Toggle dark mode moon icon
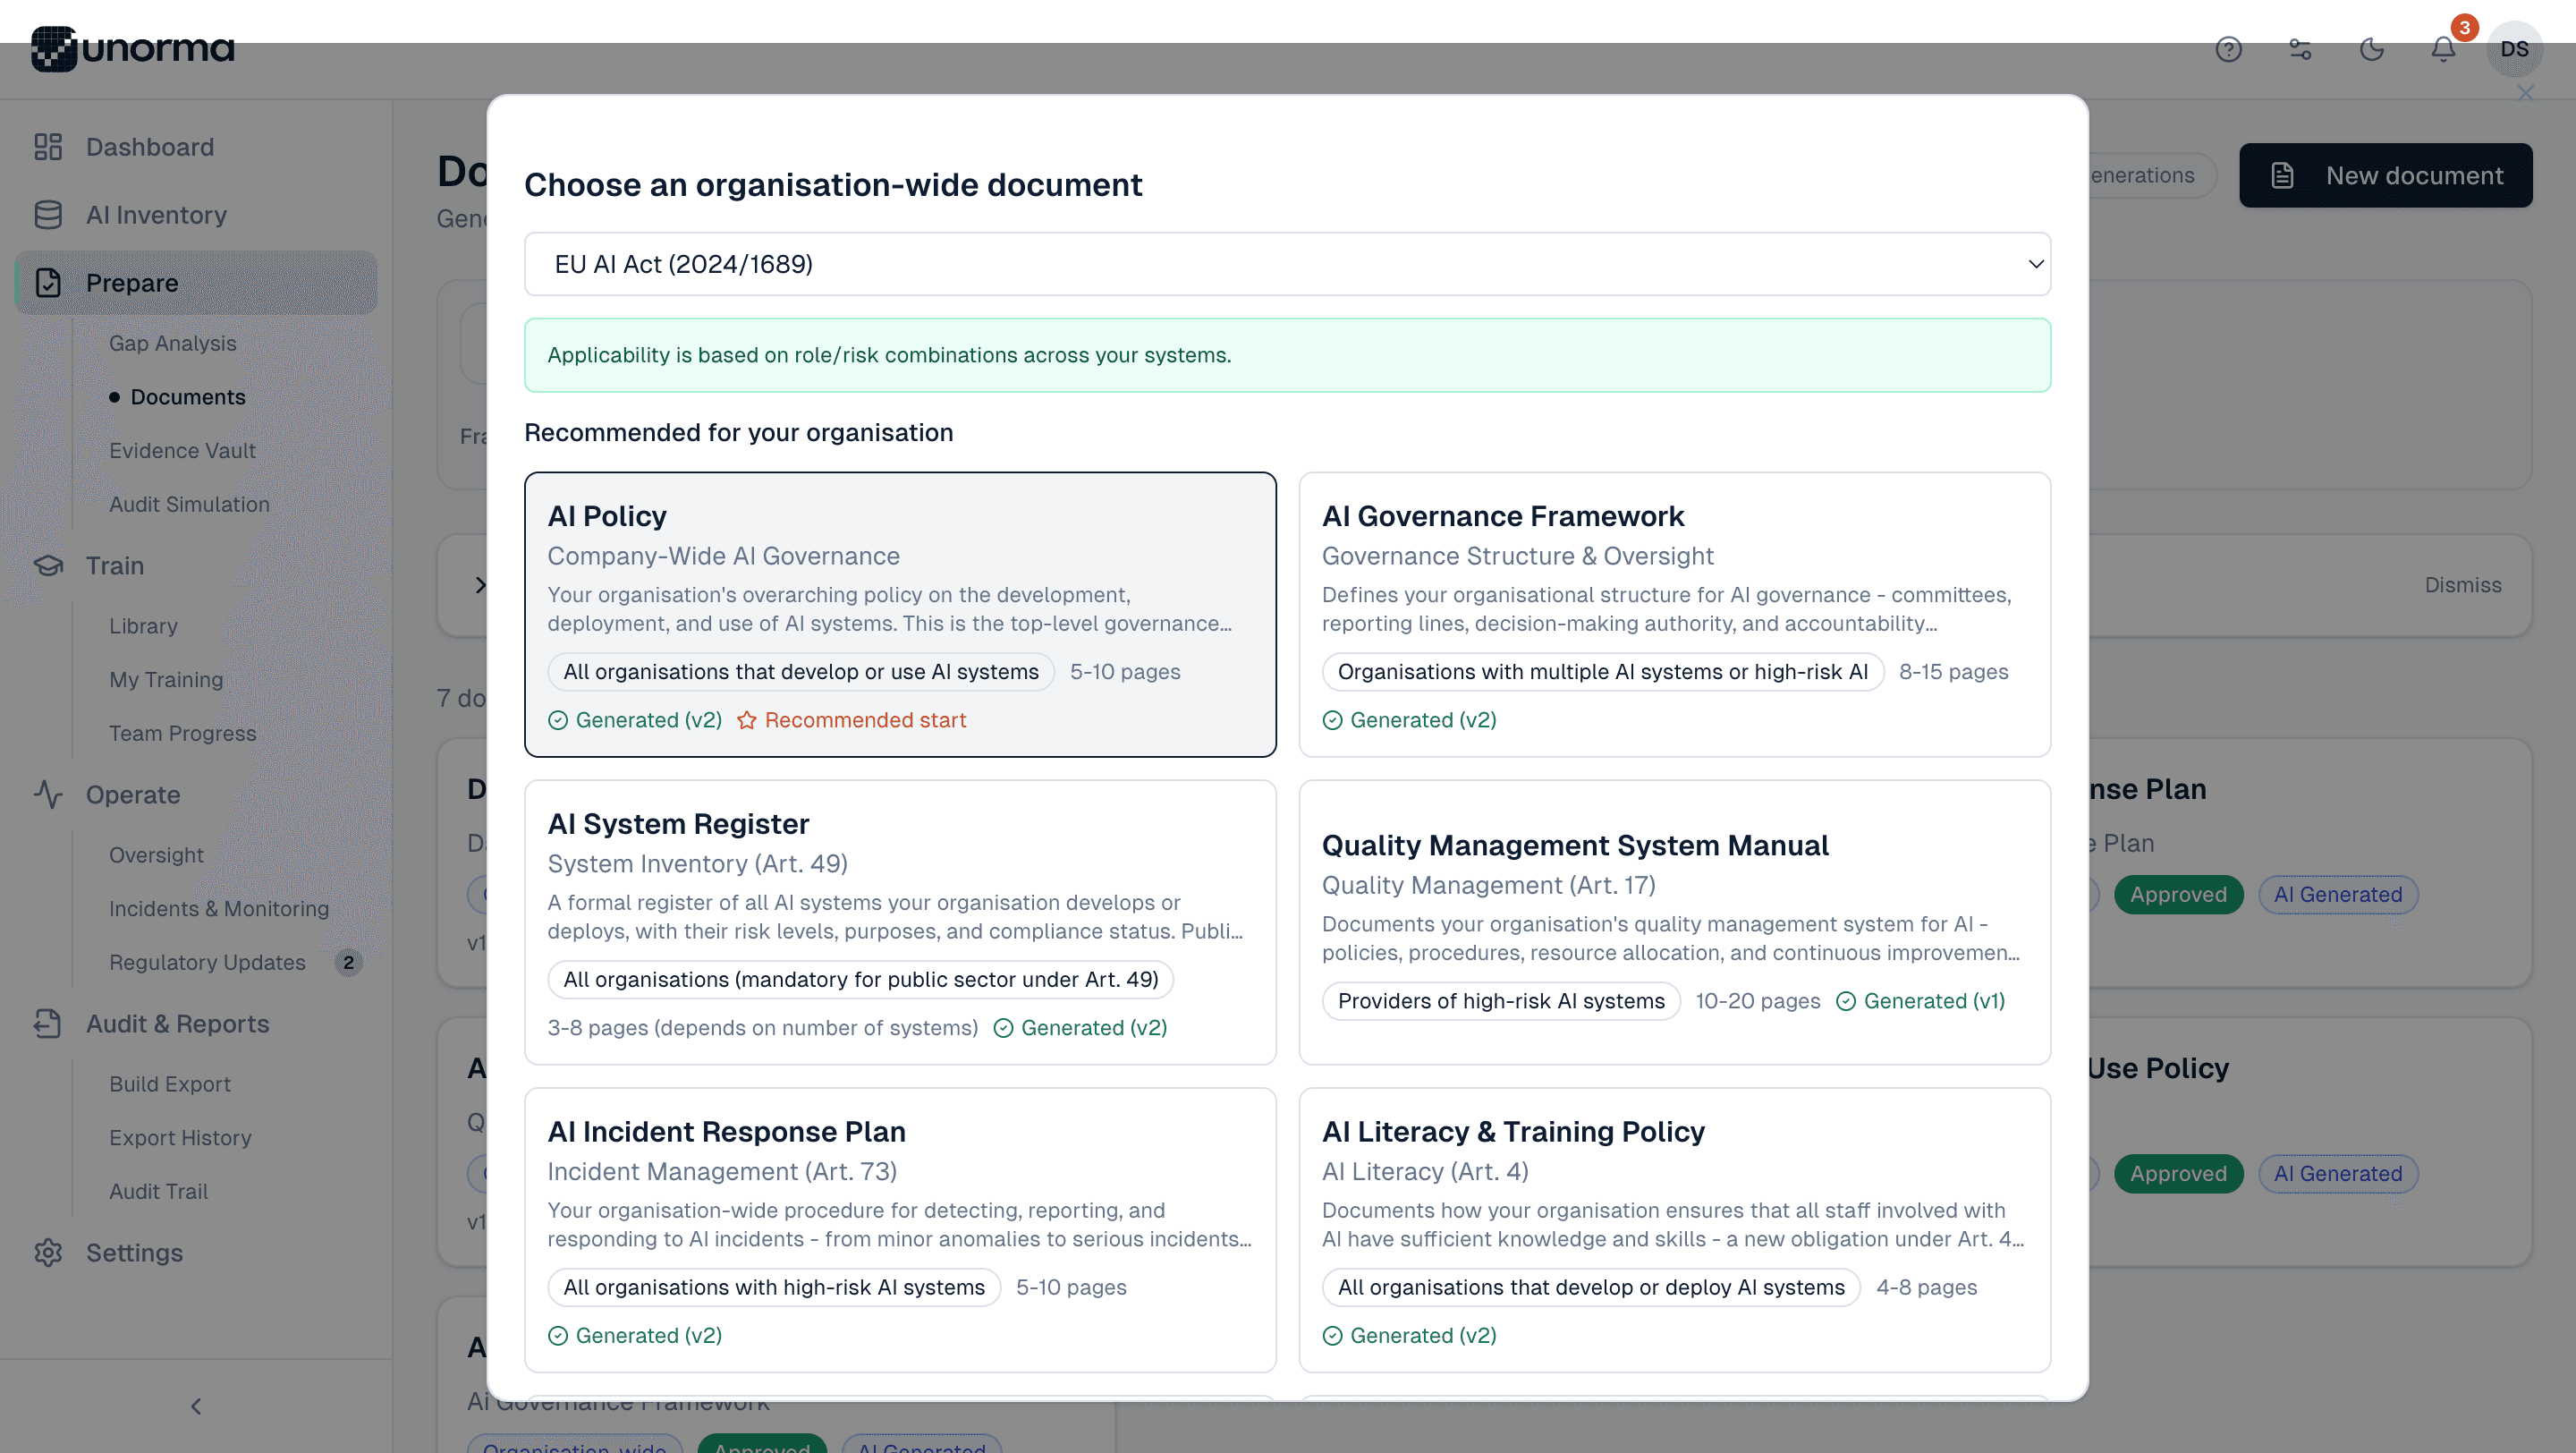The image size is (2576, 1453). pyautogui.click(x=2372, y=49)
